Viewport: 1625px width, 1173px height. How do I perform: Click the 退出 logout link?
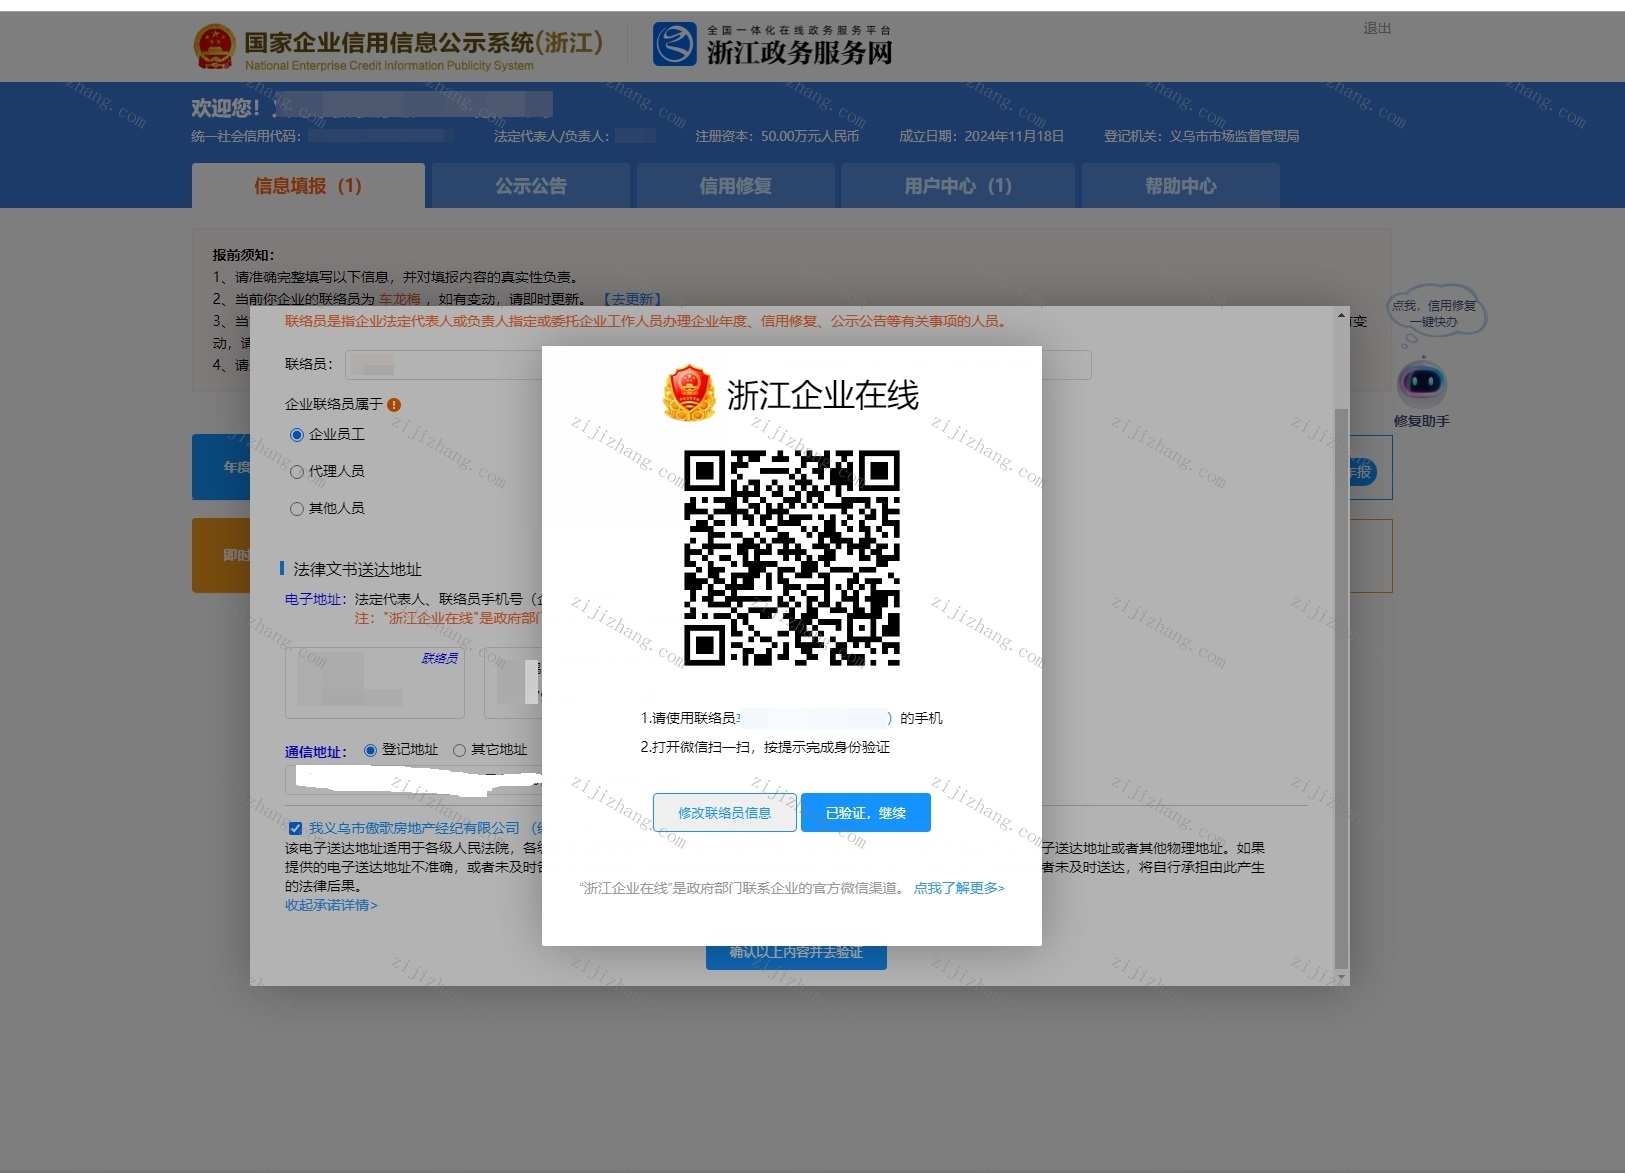coord(1377,29)
